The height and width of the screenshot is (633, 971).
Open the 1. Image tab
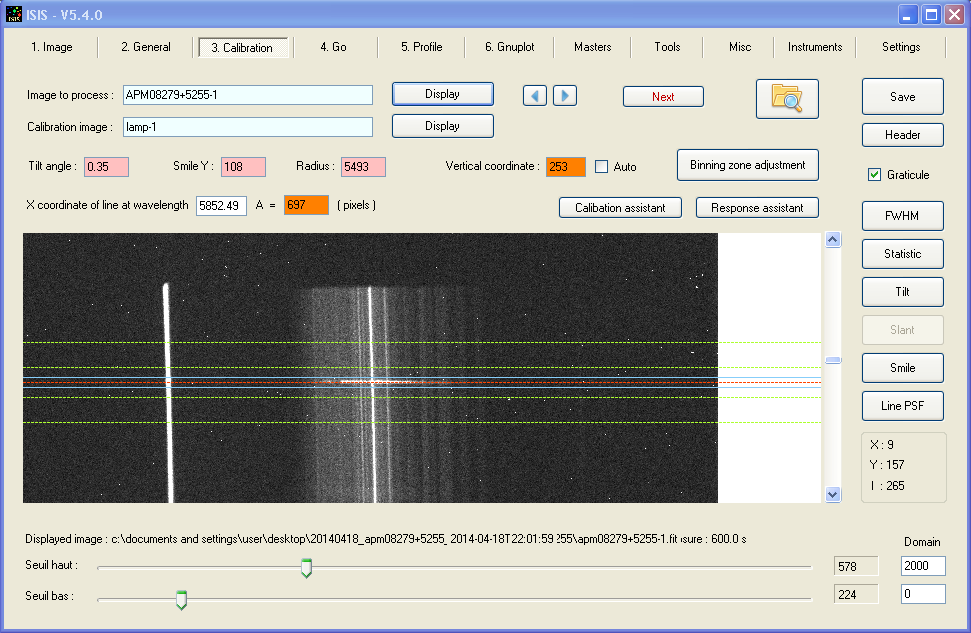coord(52,47)
